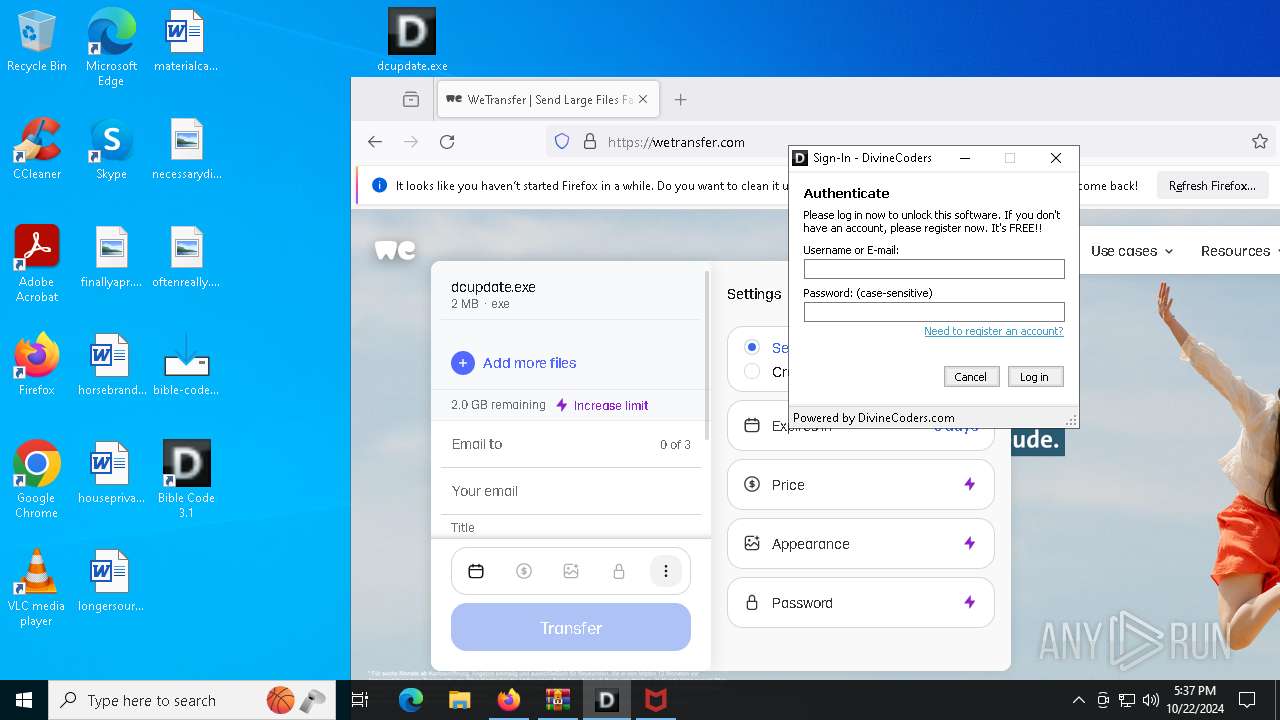Screen dimensions: 1280x720
Task: Click the Your email input field
Action: click(x=571, y=491)
